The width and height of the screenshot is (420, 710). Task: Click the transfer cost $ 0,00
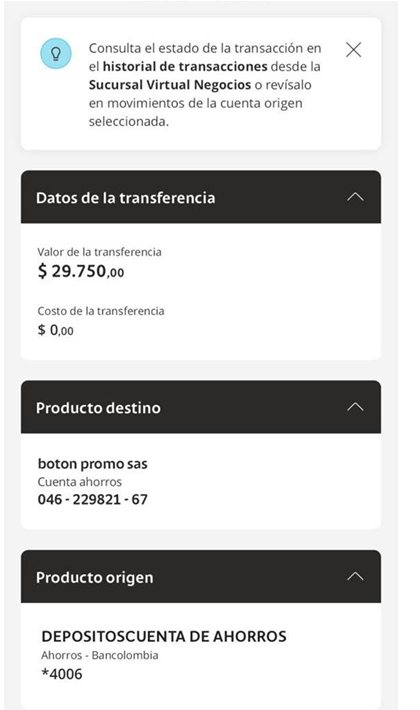point(55,330)
